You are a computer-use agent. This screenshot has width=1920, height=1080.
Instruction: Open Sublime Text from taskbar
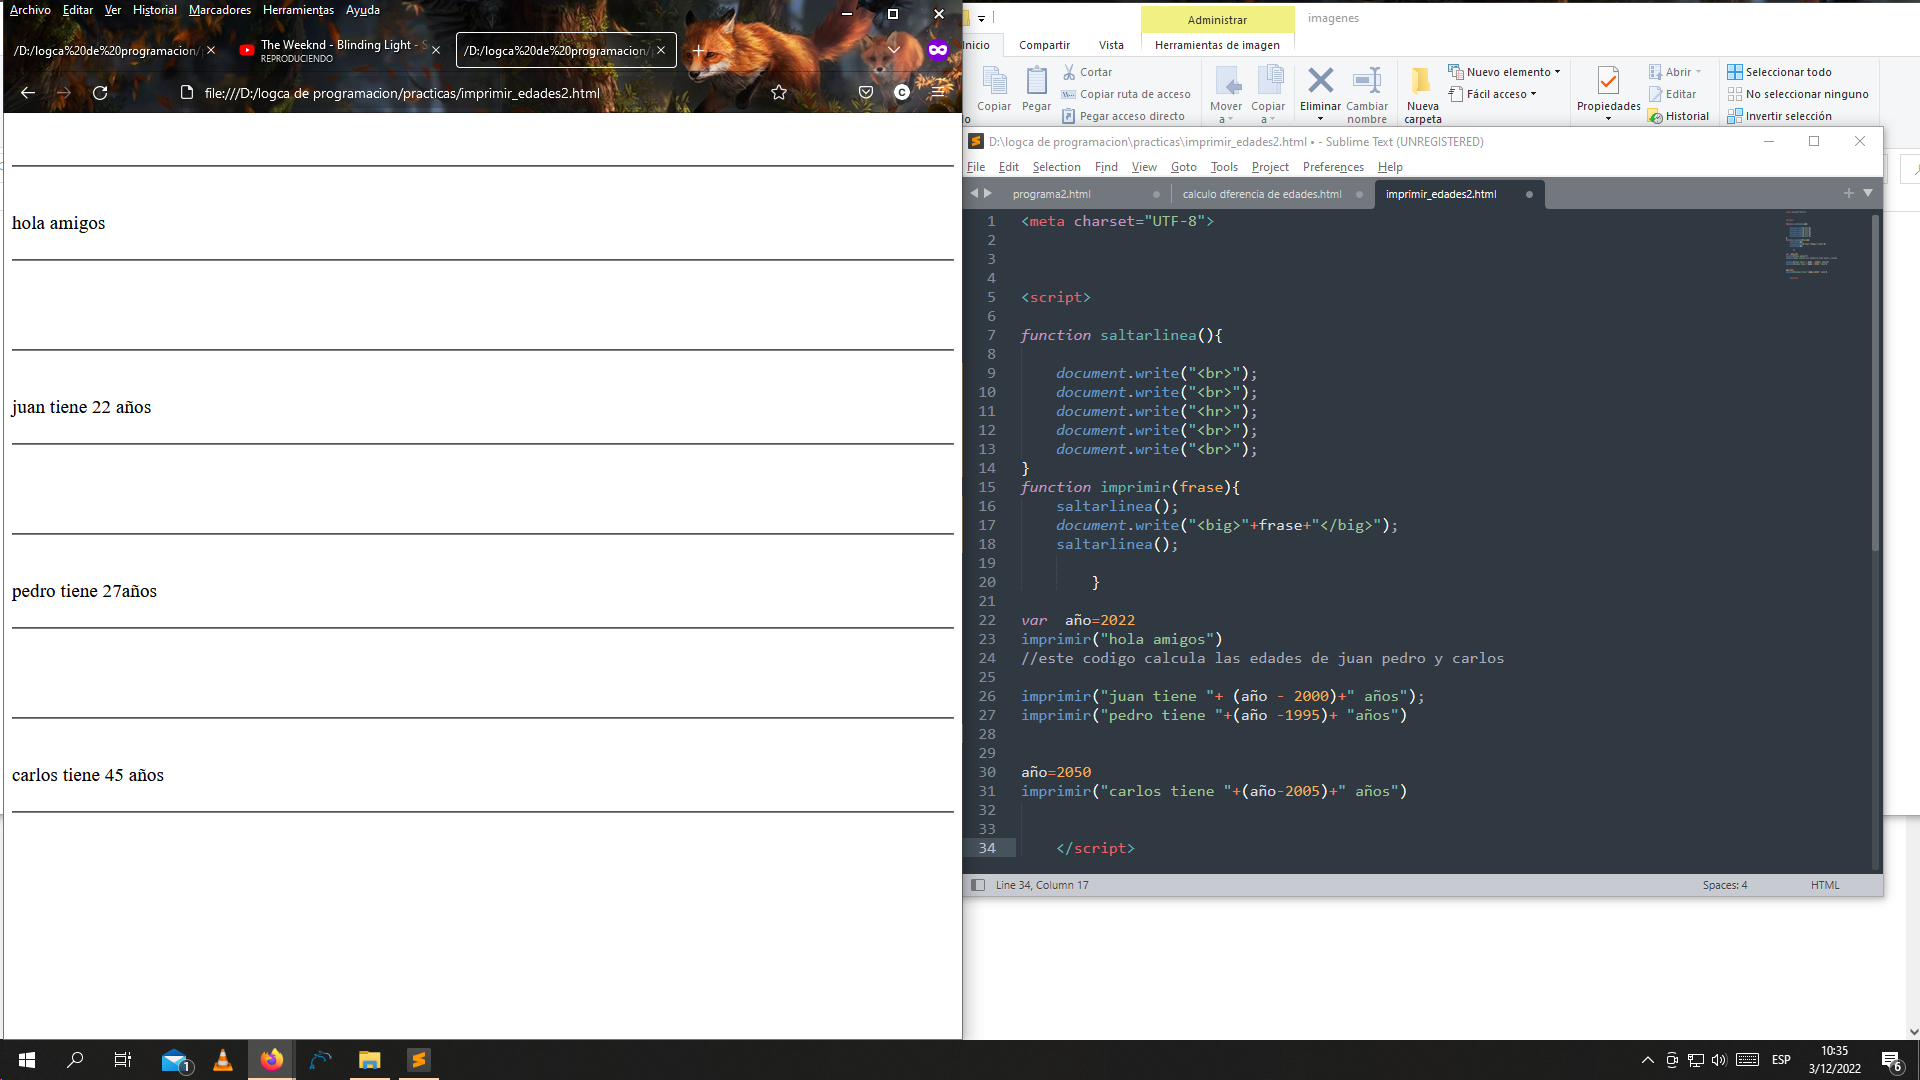[419, 1060]
